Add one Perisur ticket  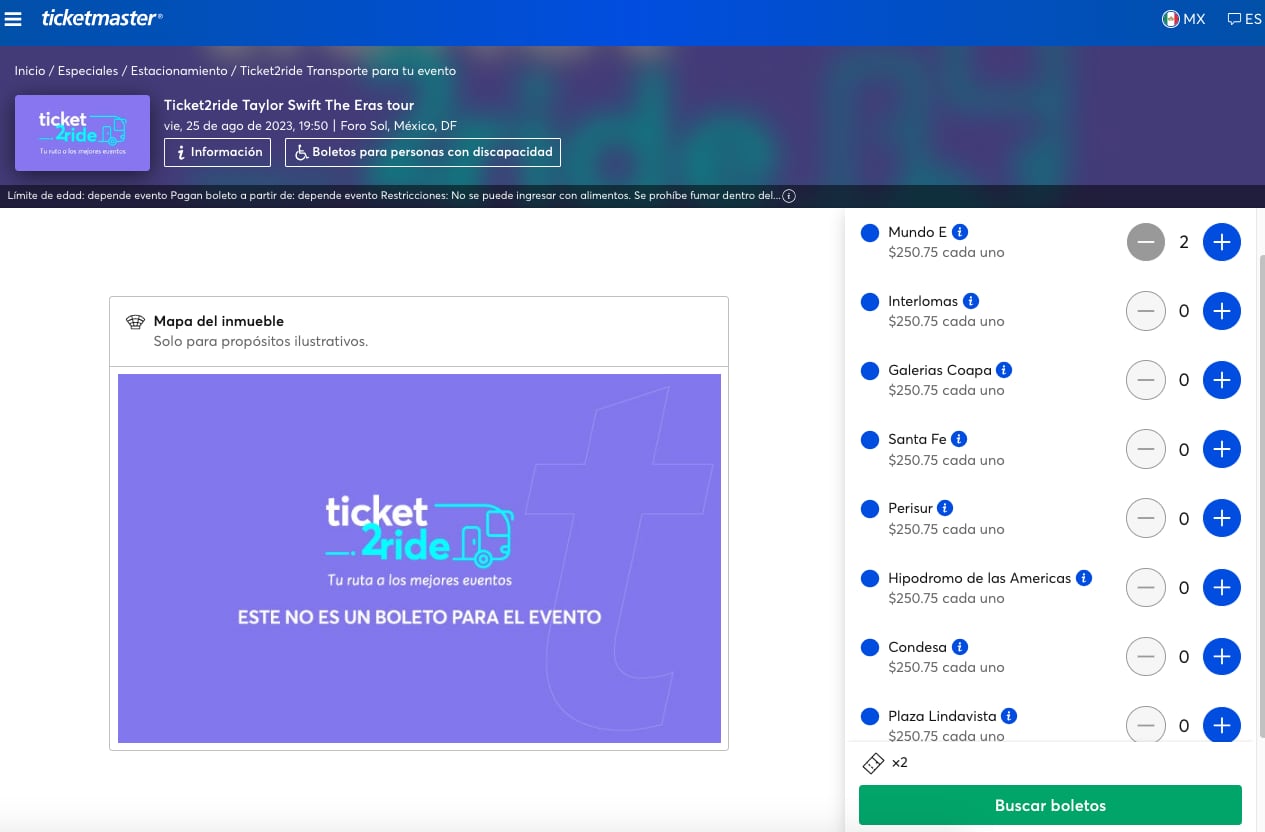click(x=1221, y=518)
